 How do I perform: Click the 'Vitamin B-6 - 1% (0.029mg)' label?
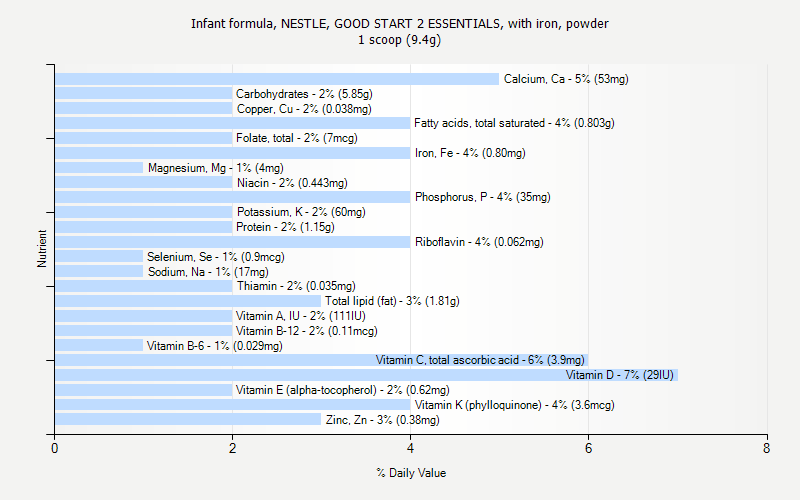215,346
